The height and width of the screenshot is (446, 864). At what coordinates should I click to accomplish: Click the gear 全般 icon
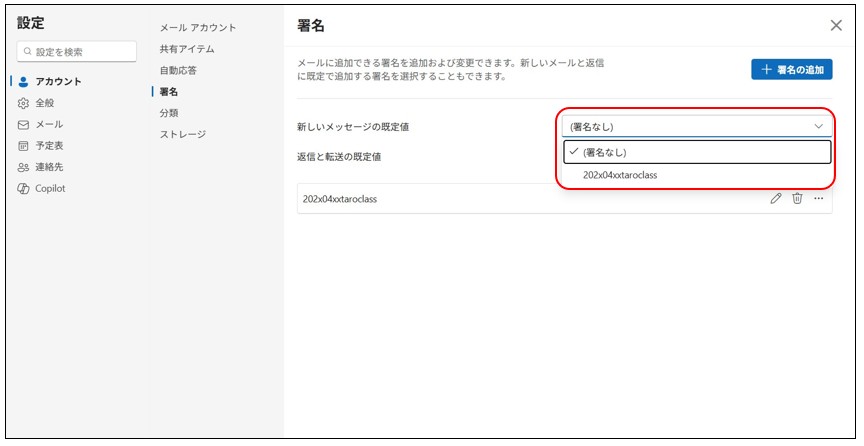pos(23,103)
